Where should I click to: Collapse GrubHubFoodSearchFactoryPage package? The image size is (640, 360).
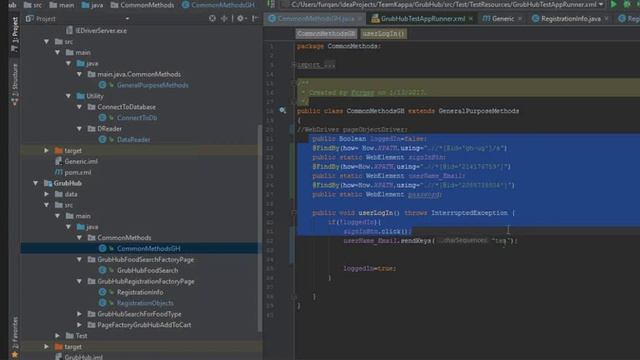coord(79,260)
